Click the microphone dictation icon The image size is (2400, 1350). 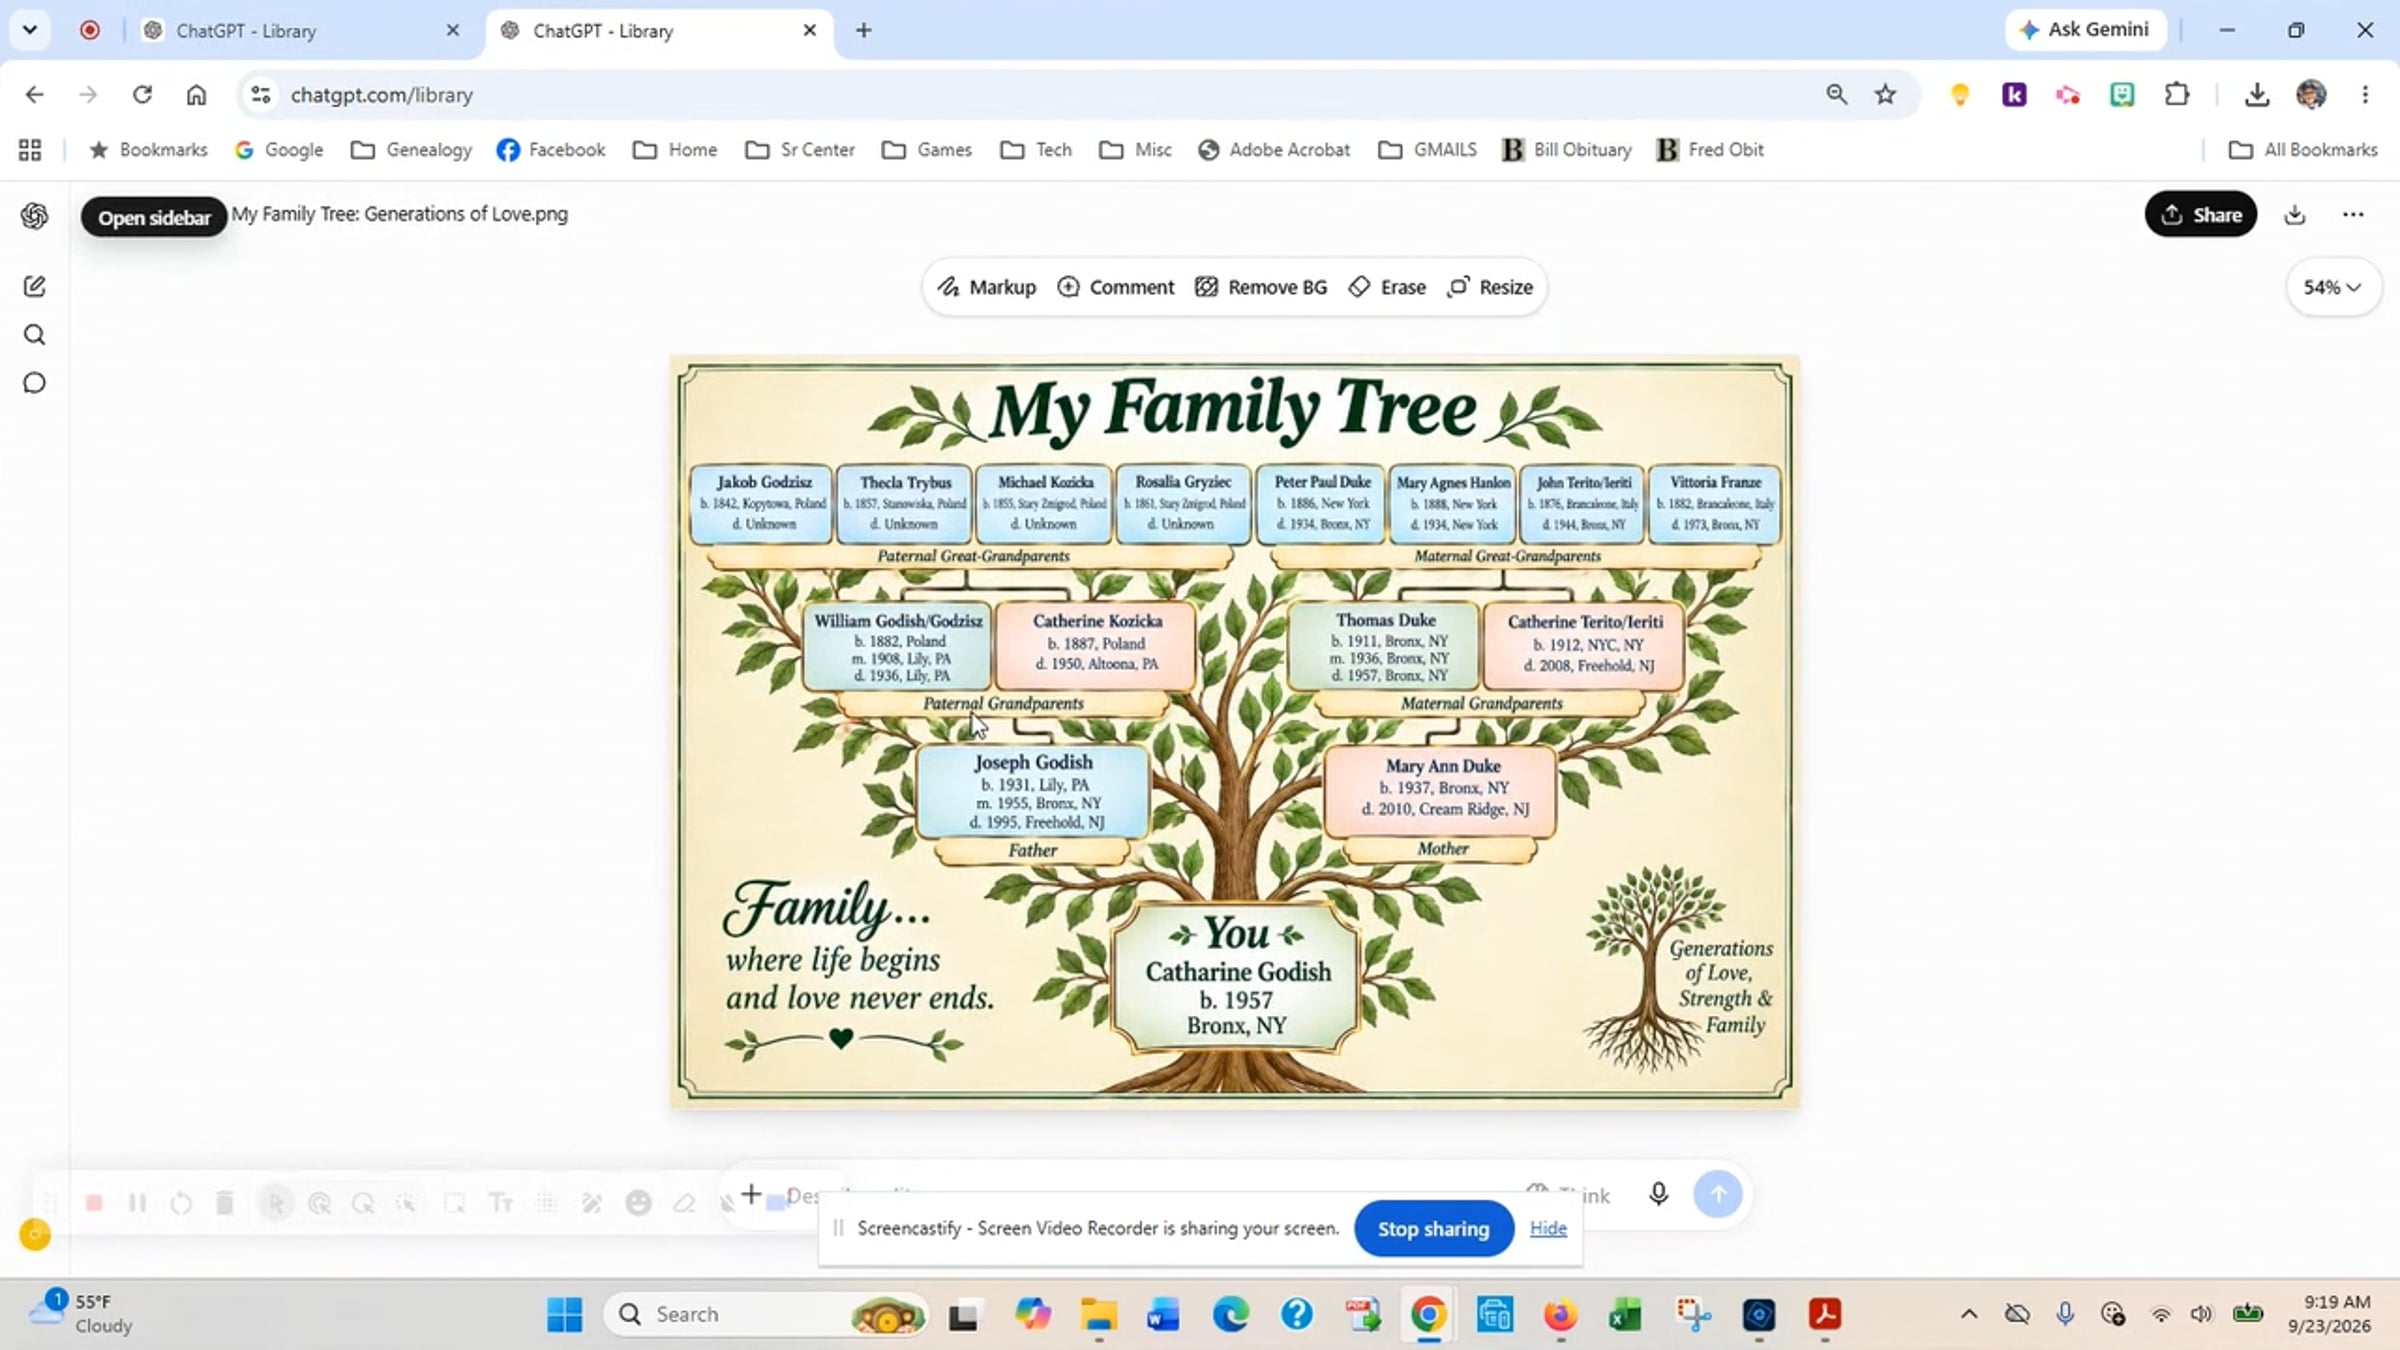coord(1658,1194)
